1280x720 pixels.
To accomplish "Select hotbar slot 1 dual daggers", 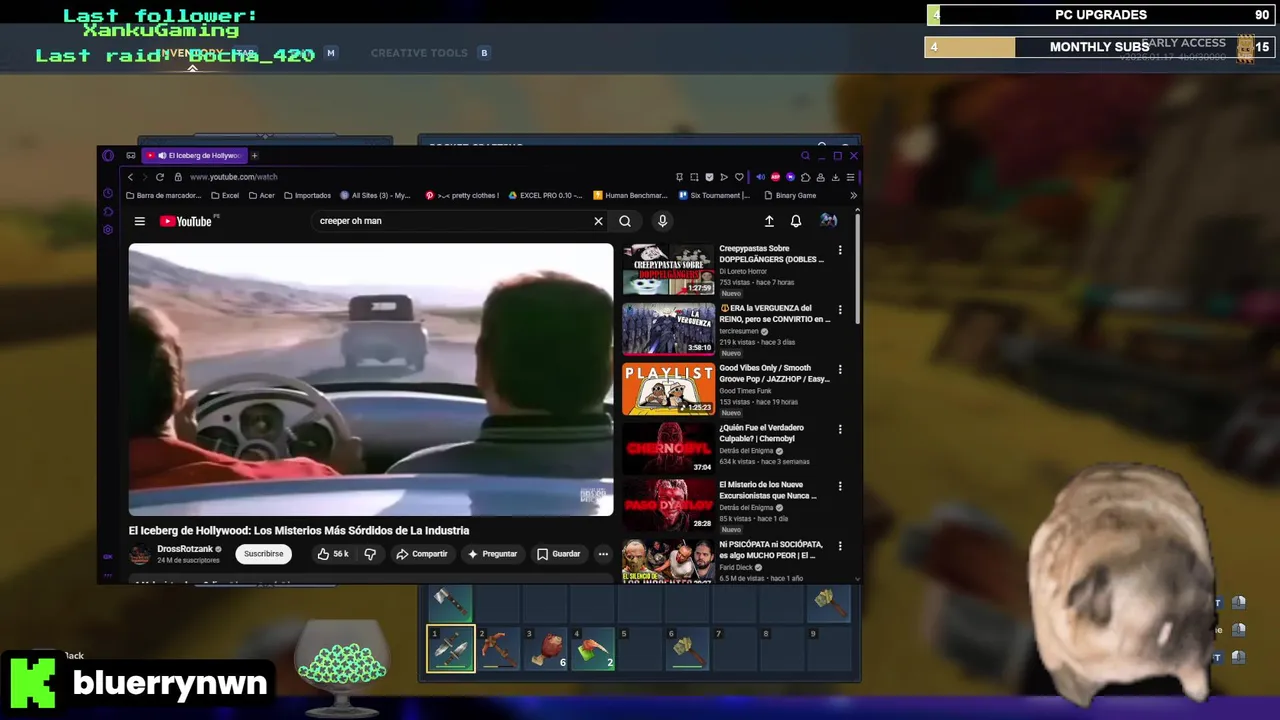I will tap(451, 648).
